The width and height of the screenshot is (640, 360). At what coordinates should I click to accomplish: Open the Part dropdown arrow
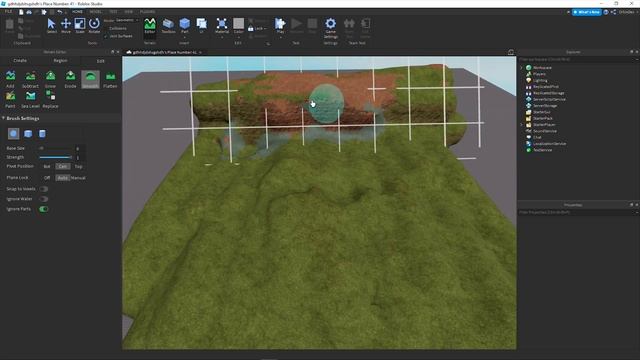pos(184,37)
